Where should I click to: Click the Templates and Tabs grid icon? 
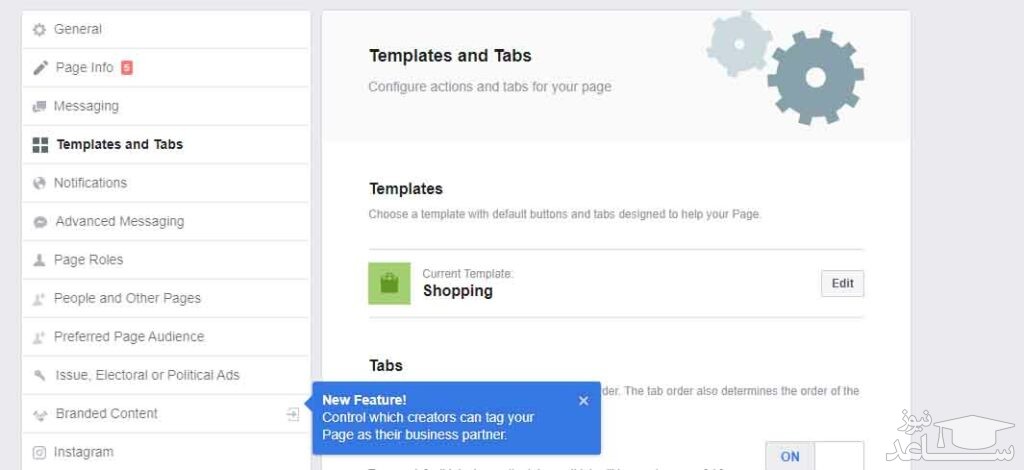click(40, 145)
